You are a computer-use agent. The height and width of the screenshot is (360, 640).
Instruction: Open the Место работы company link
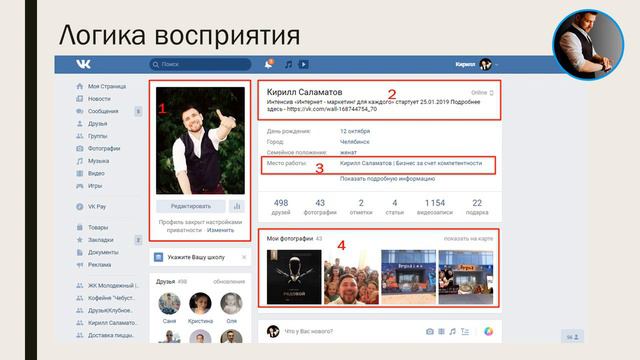(x=411, y=163)
